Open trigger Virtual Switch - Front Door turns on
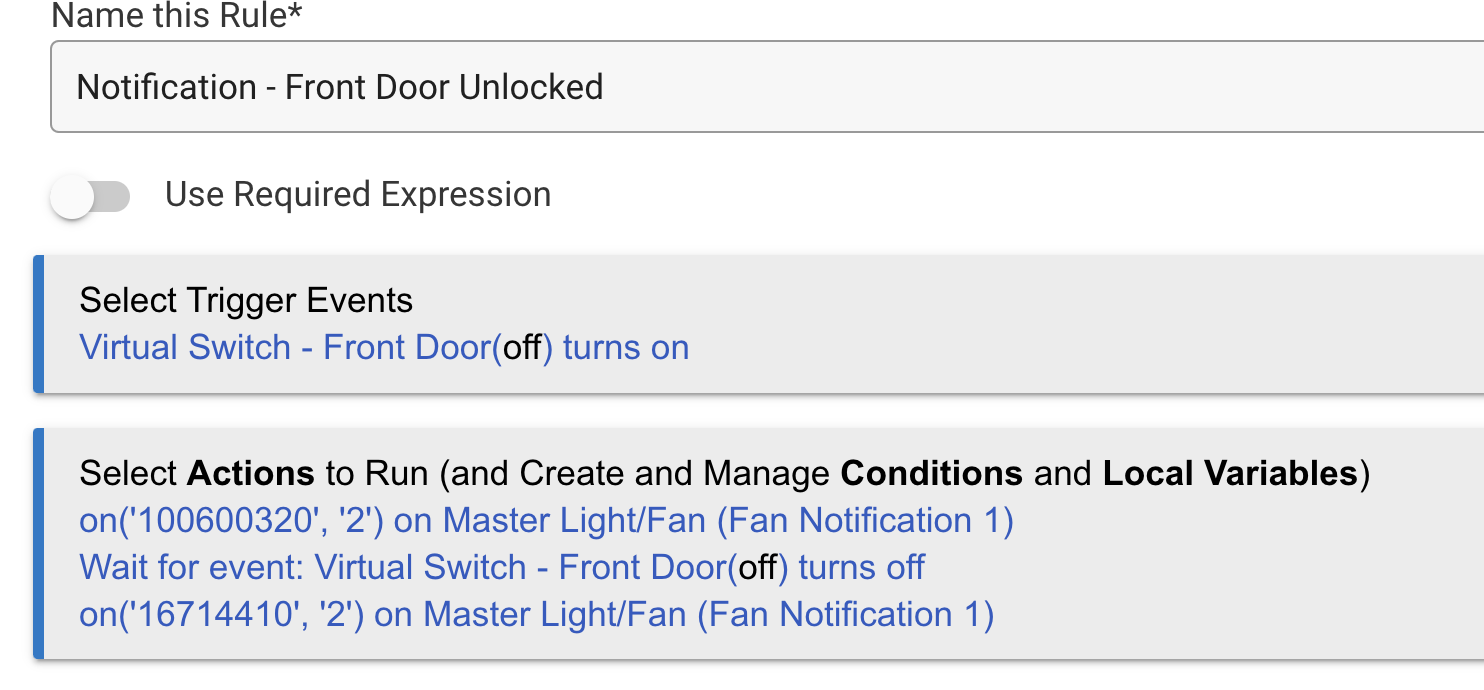Image resolution: width=1484 pixels, height=690 pixels. tap(384, 347)
